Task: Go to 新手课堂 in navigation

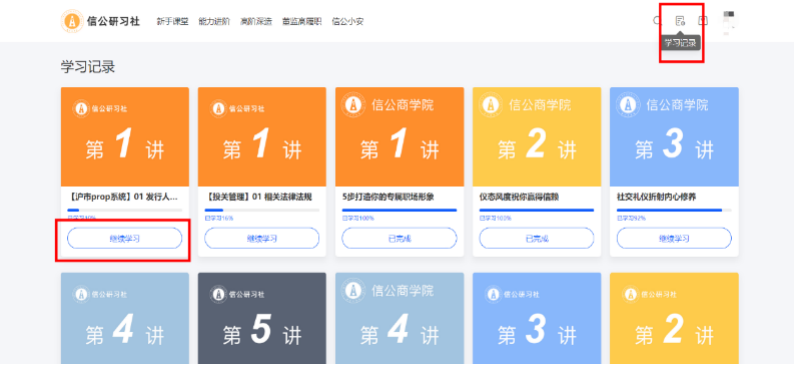Action: coord(172,21)
